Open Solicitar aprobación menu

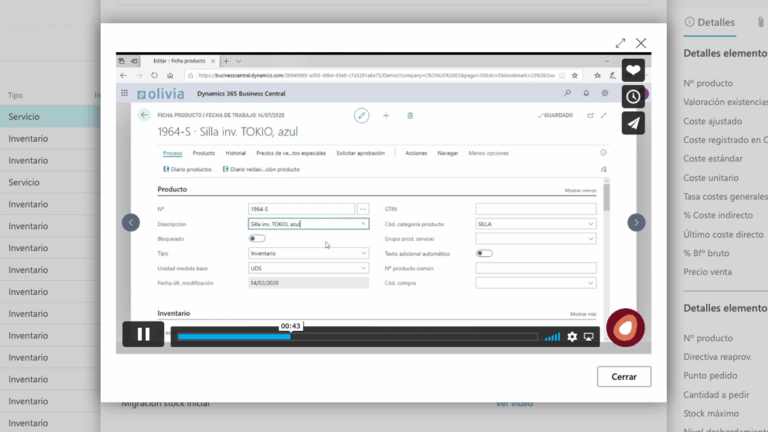360,153
